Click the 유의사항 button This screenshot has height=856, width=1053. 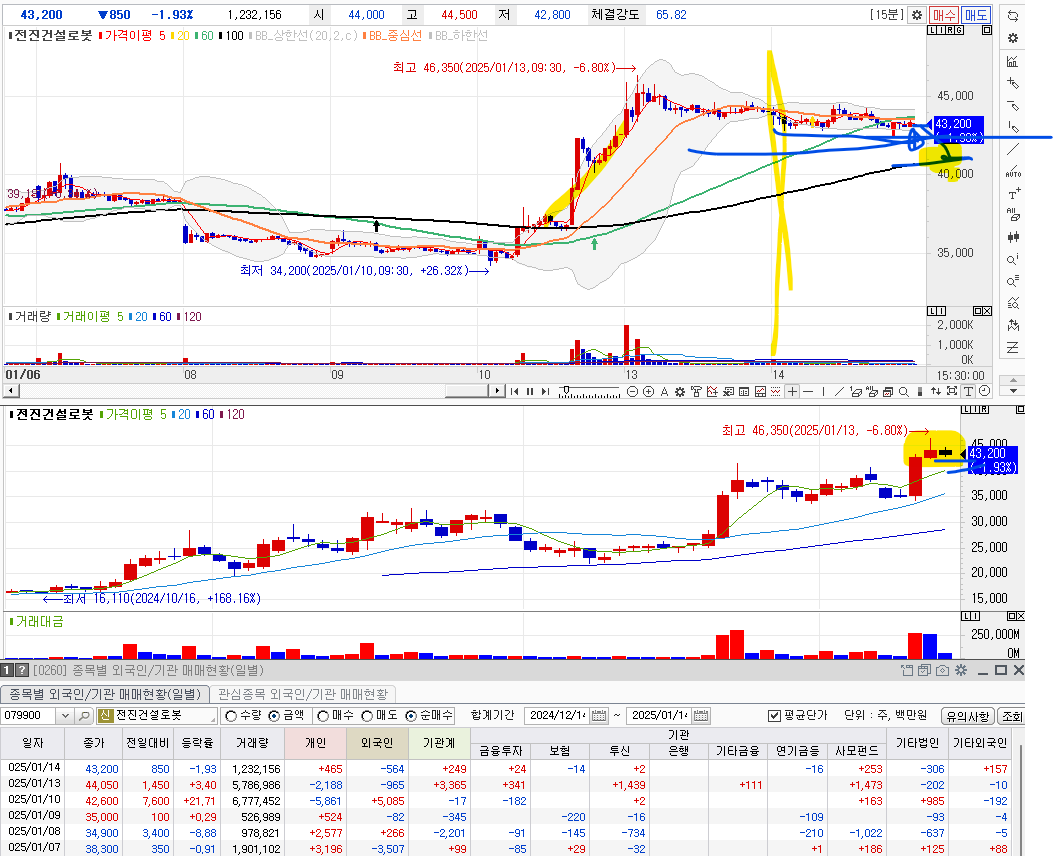pos(967,716)
